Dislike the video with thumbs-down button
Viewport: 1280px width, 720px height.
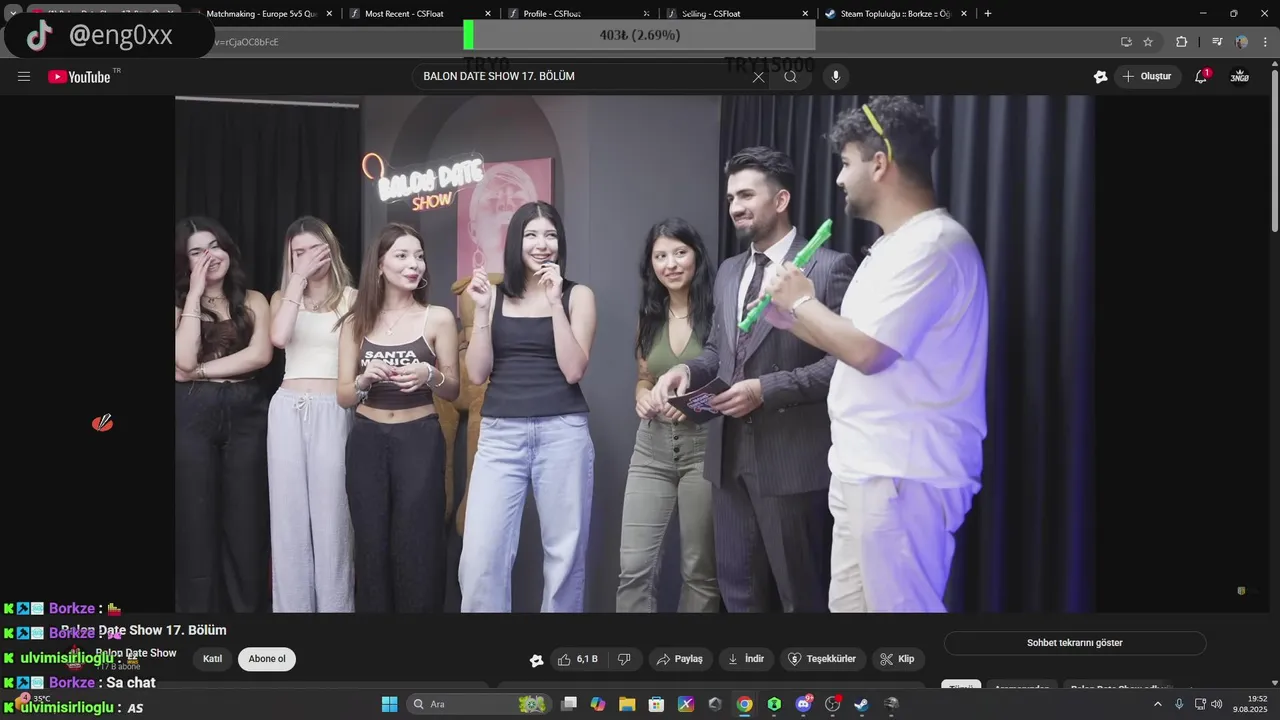coord(624,659)
